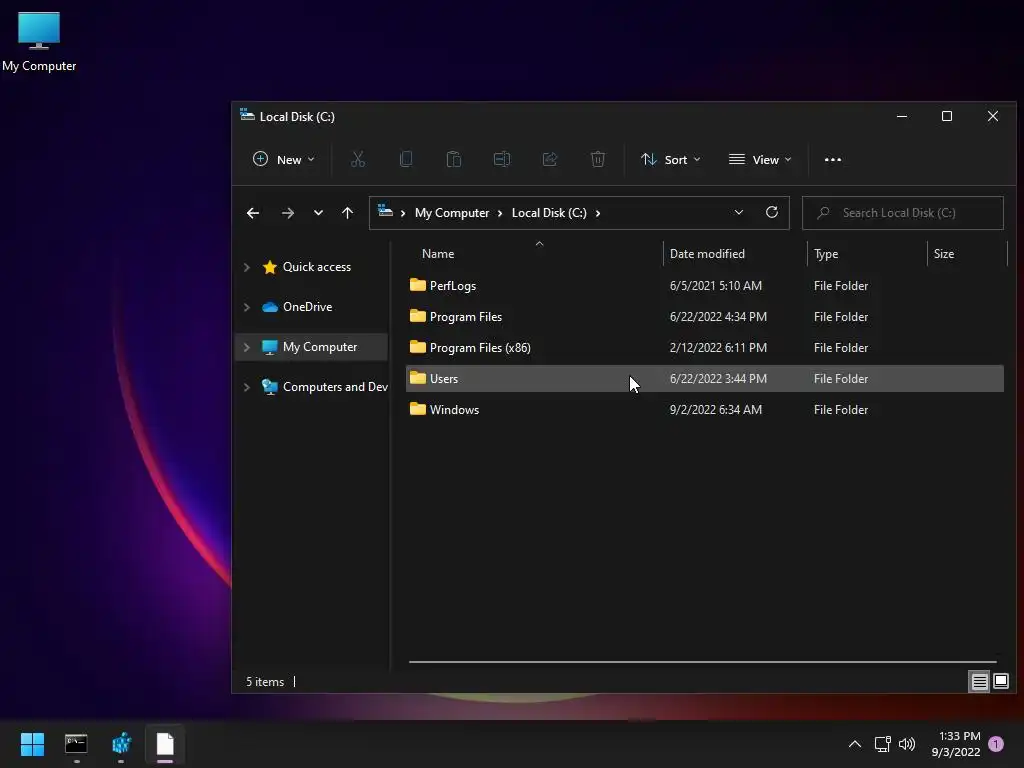Open the volume speaker tray icon
1024x768 pixels.
[x=906, y=744]
